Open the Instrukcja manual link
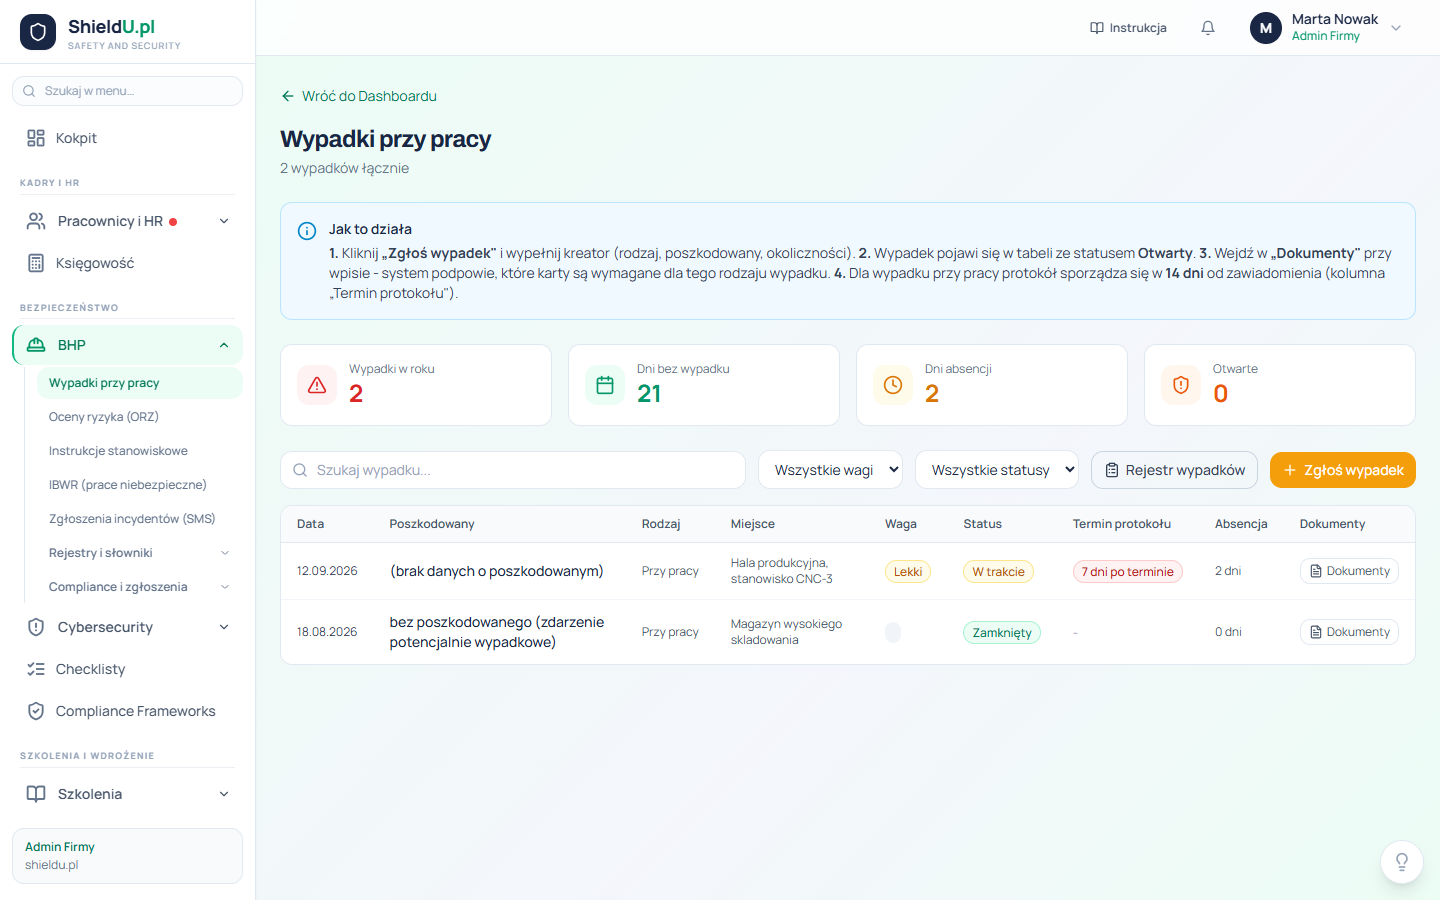Image resolution: width=1440 pixels, height=900 pixels. tap(1128, 28)
